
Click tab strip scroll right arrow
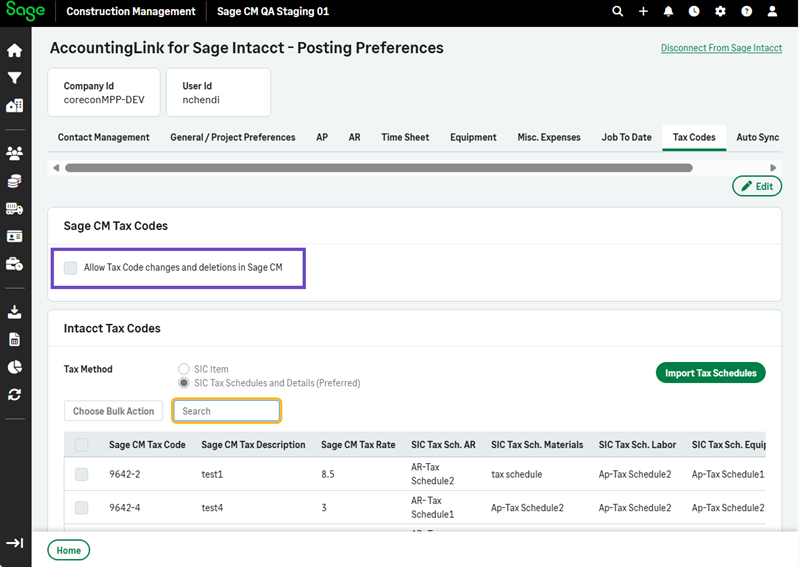click(773, 168)
